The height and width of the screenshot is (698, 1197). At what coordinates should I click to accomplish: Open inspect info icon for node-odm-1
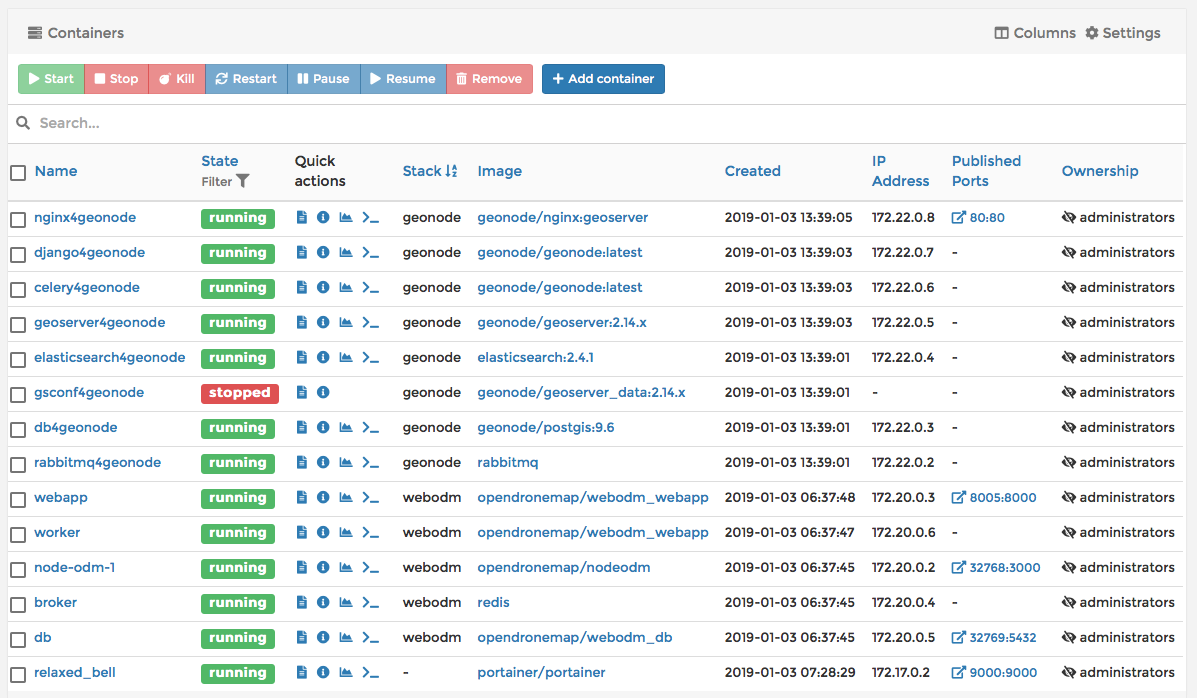pos(323,567)
